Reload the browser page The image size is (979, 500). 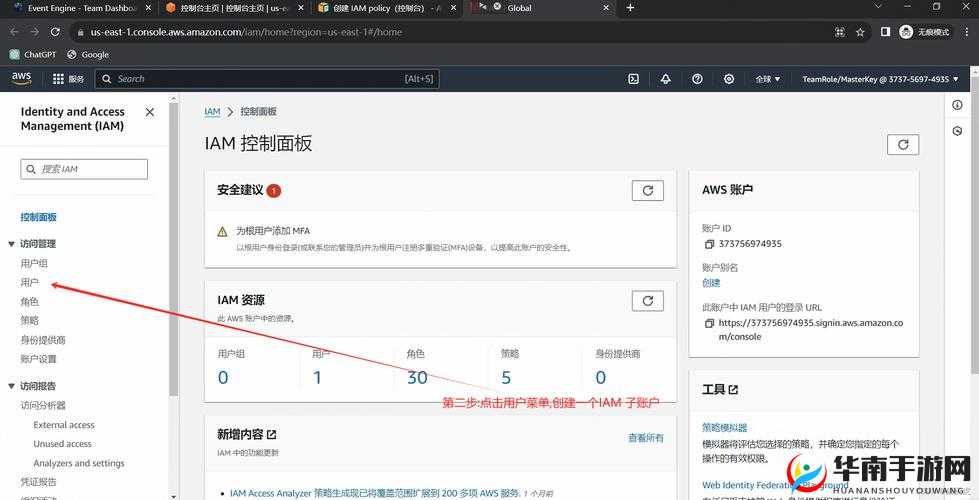coord(55,32)
